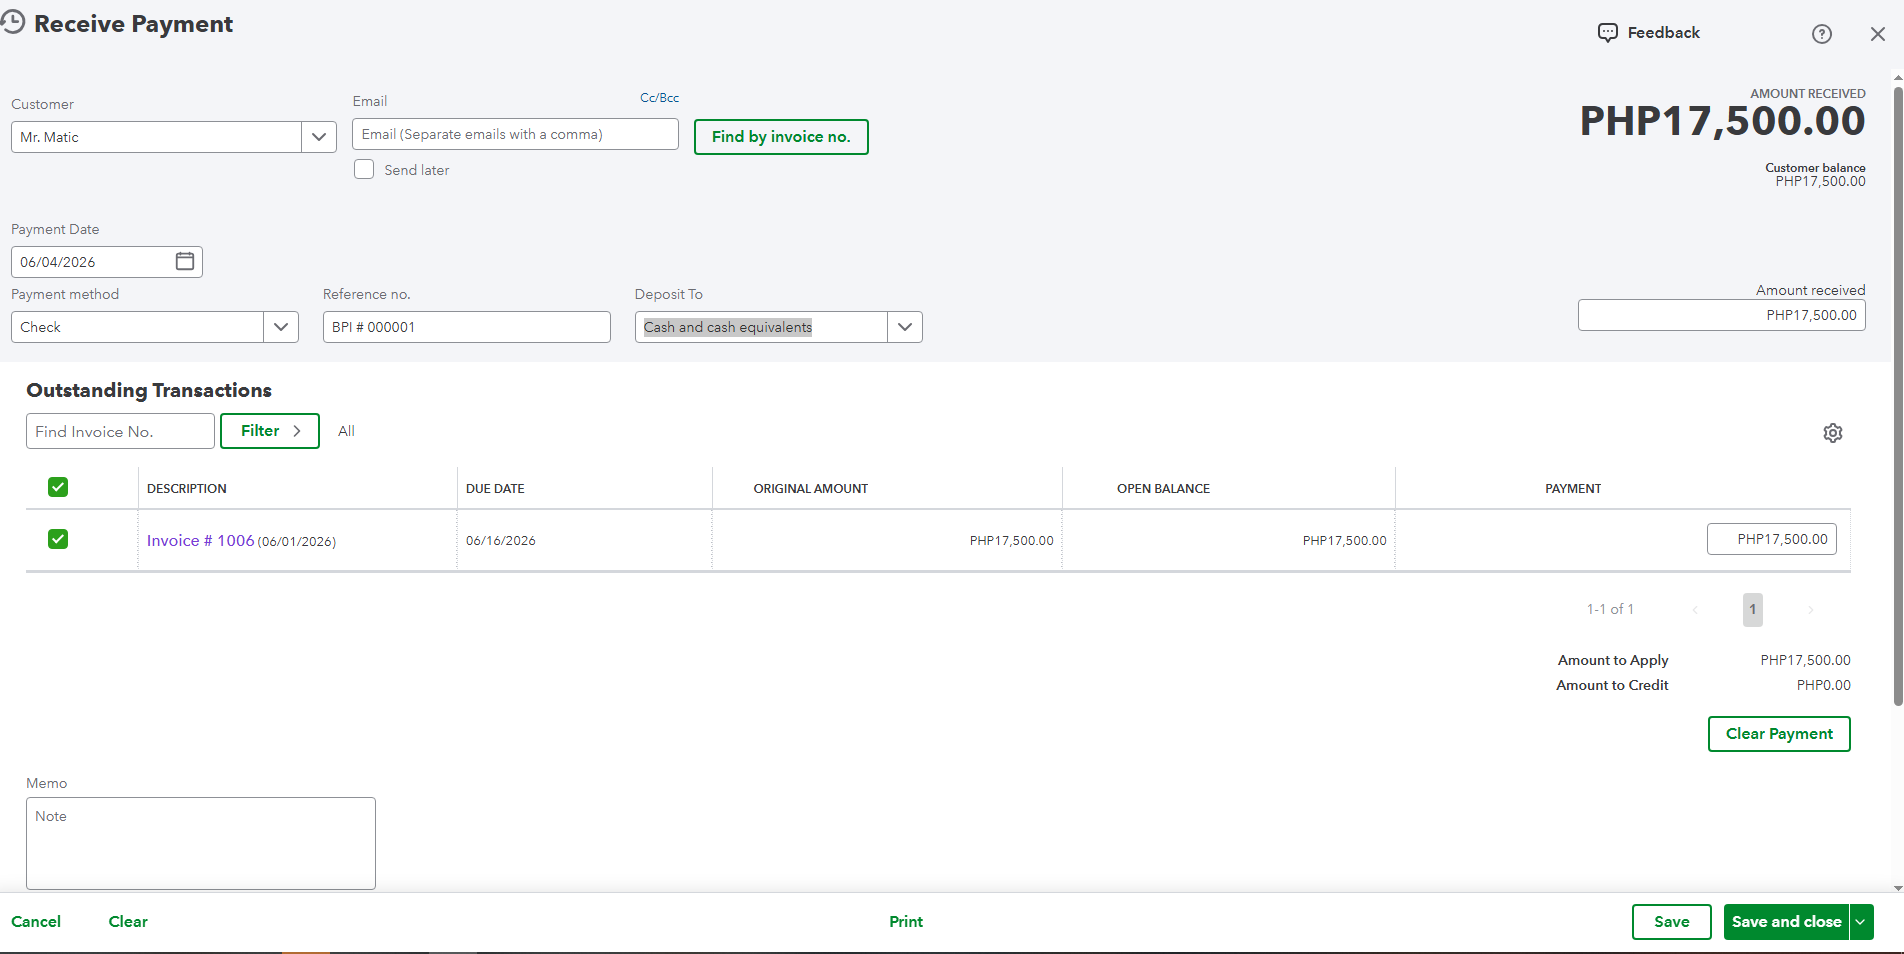1904x954 pixels.
Task: Click the Feedback speech bubble icon
Action: (x=1607, y=33)
